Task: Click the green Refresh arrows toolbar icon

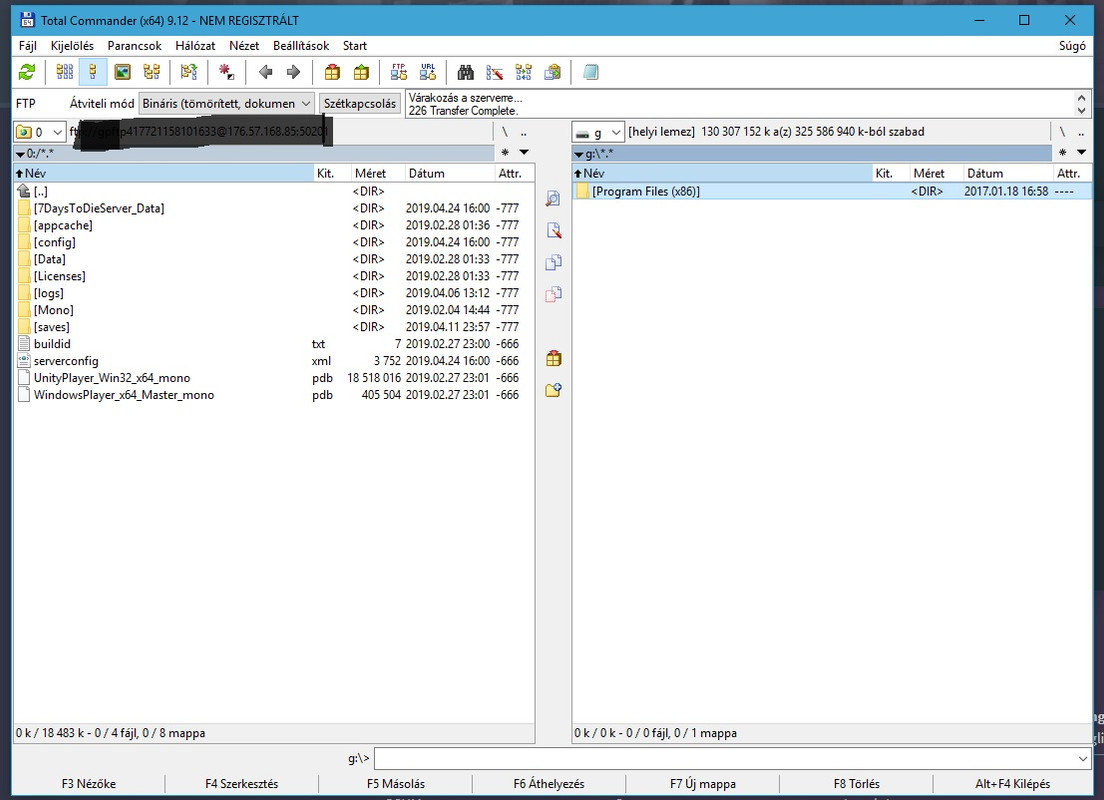Action: pos(27,72)
